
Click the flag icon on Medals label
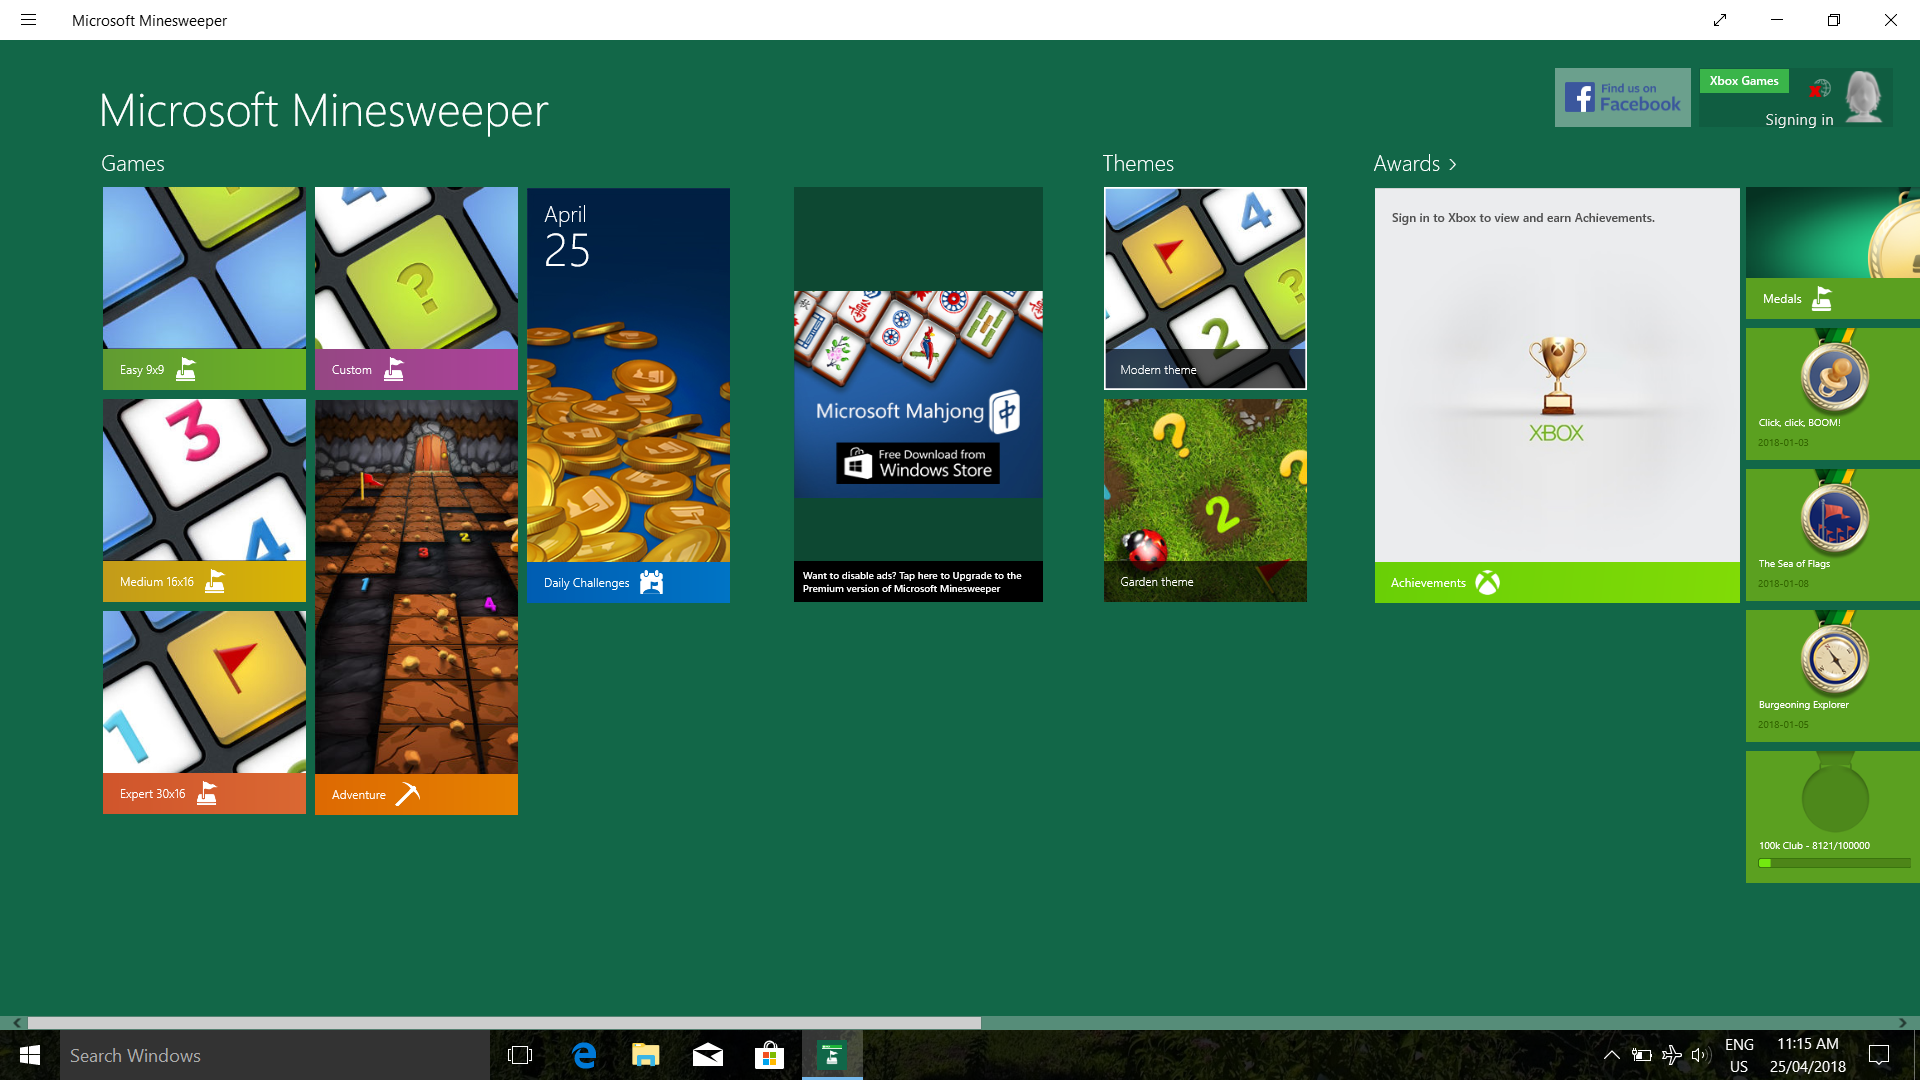pyautogui.click(x=1822, y=298)
